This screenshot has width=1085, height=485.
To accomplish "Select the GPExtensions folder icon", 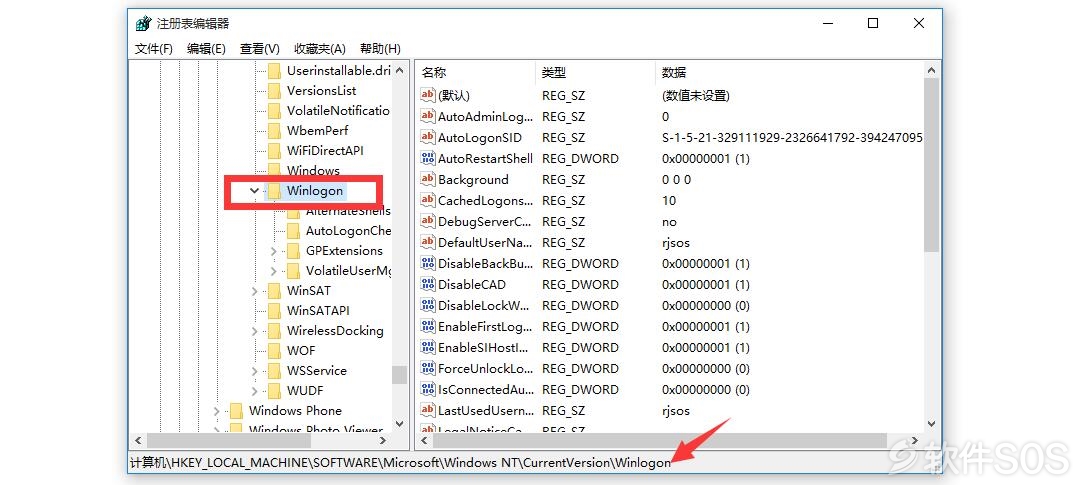I will pyautogui.click(x=293, y=251).
